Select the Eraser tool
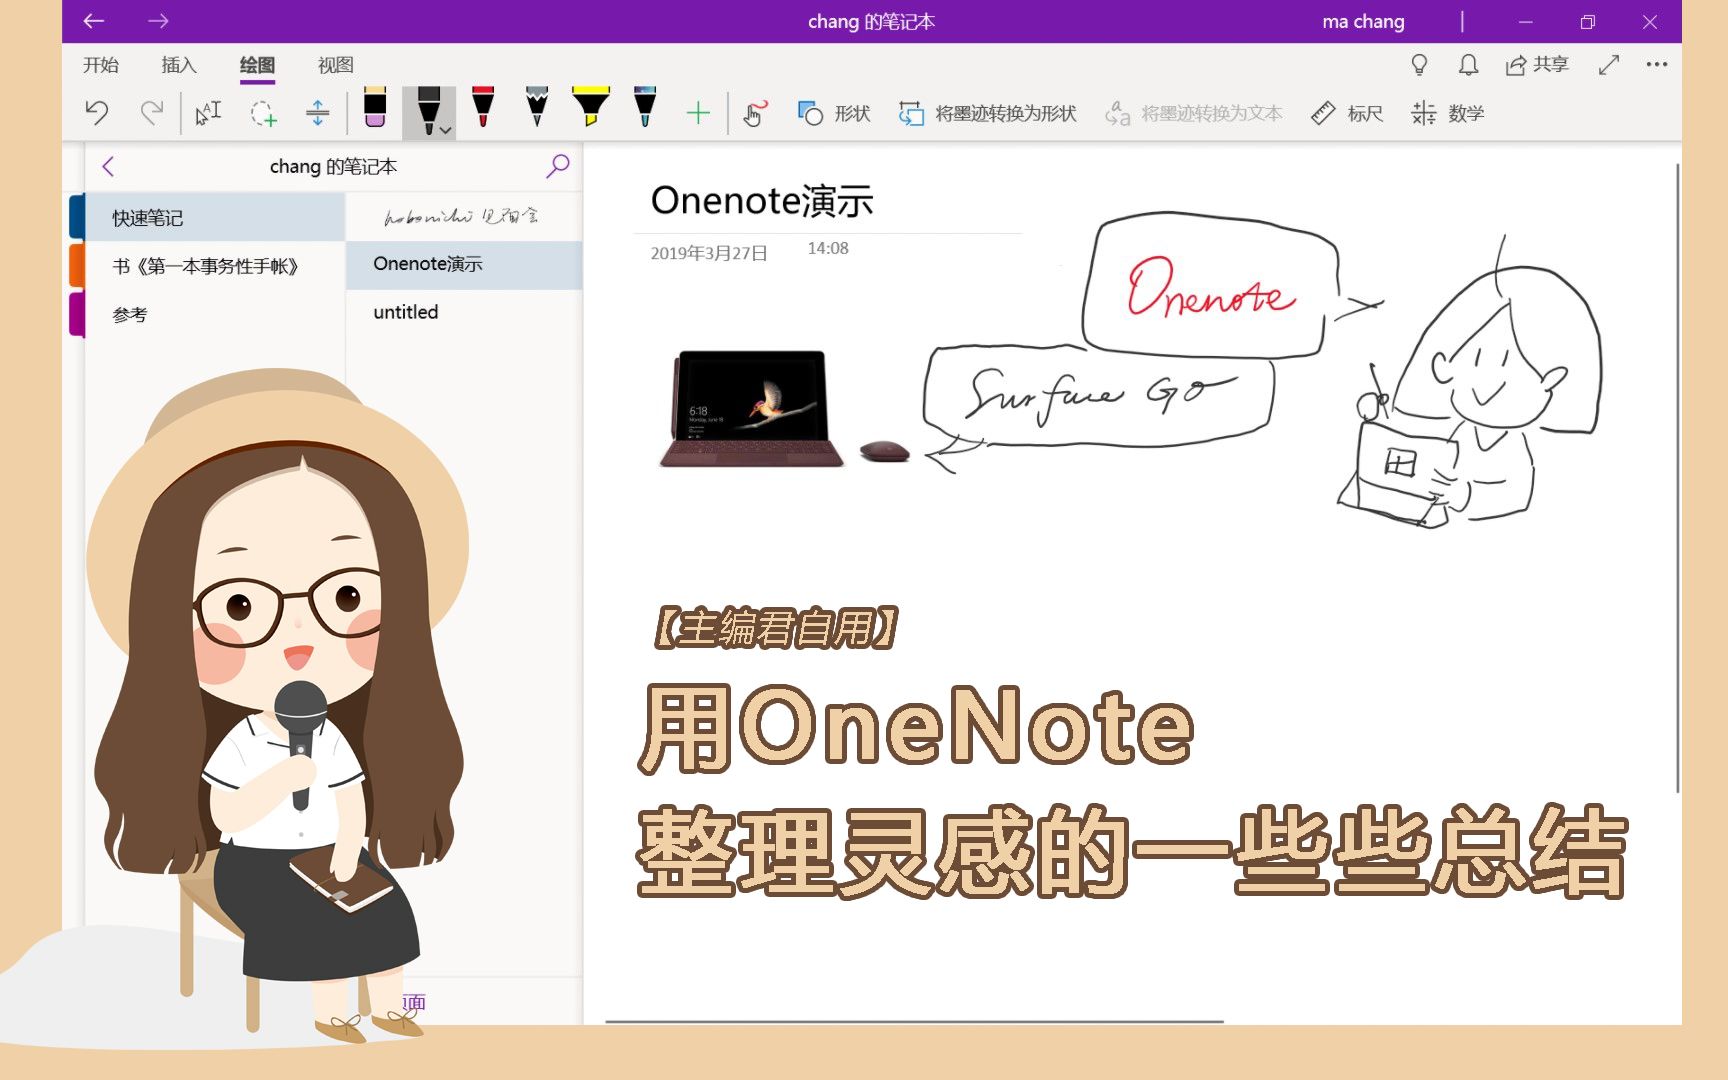 (x=375, y=108)
